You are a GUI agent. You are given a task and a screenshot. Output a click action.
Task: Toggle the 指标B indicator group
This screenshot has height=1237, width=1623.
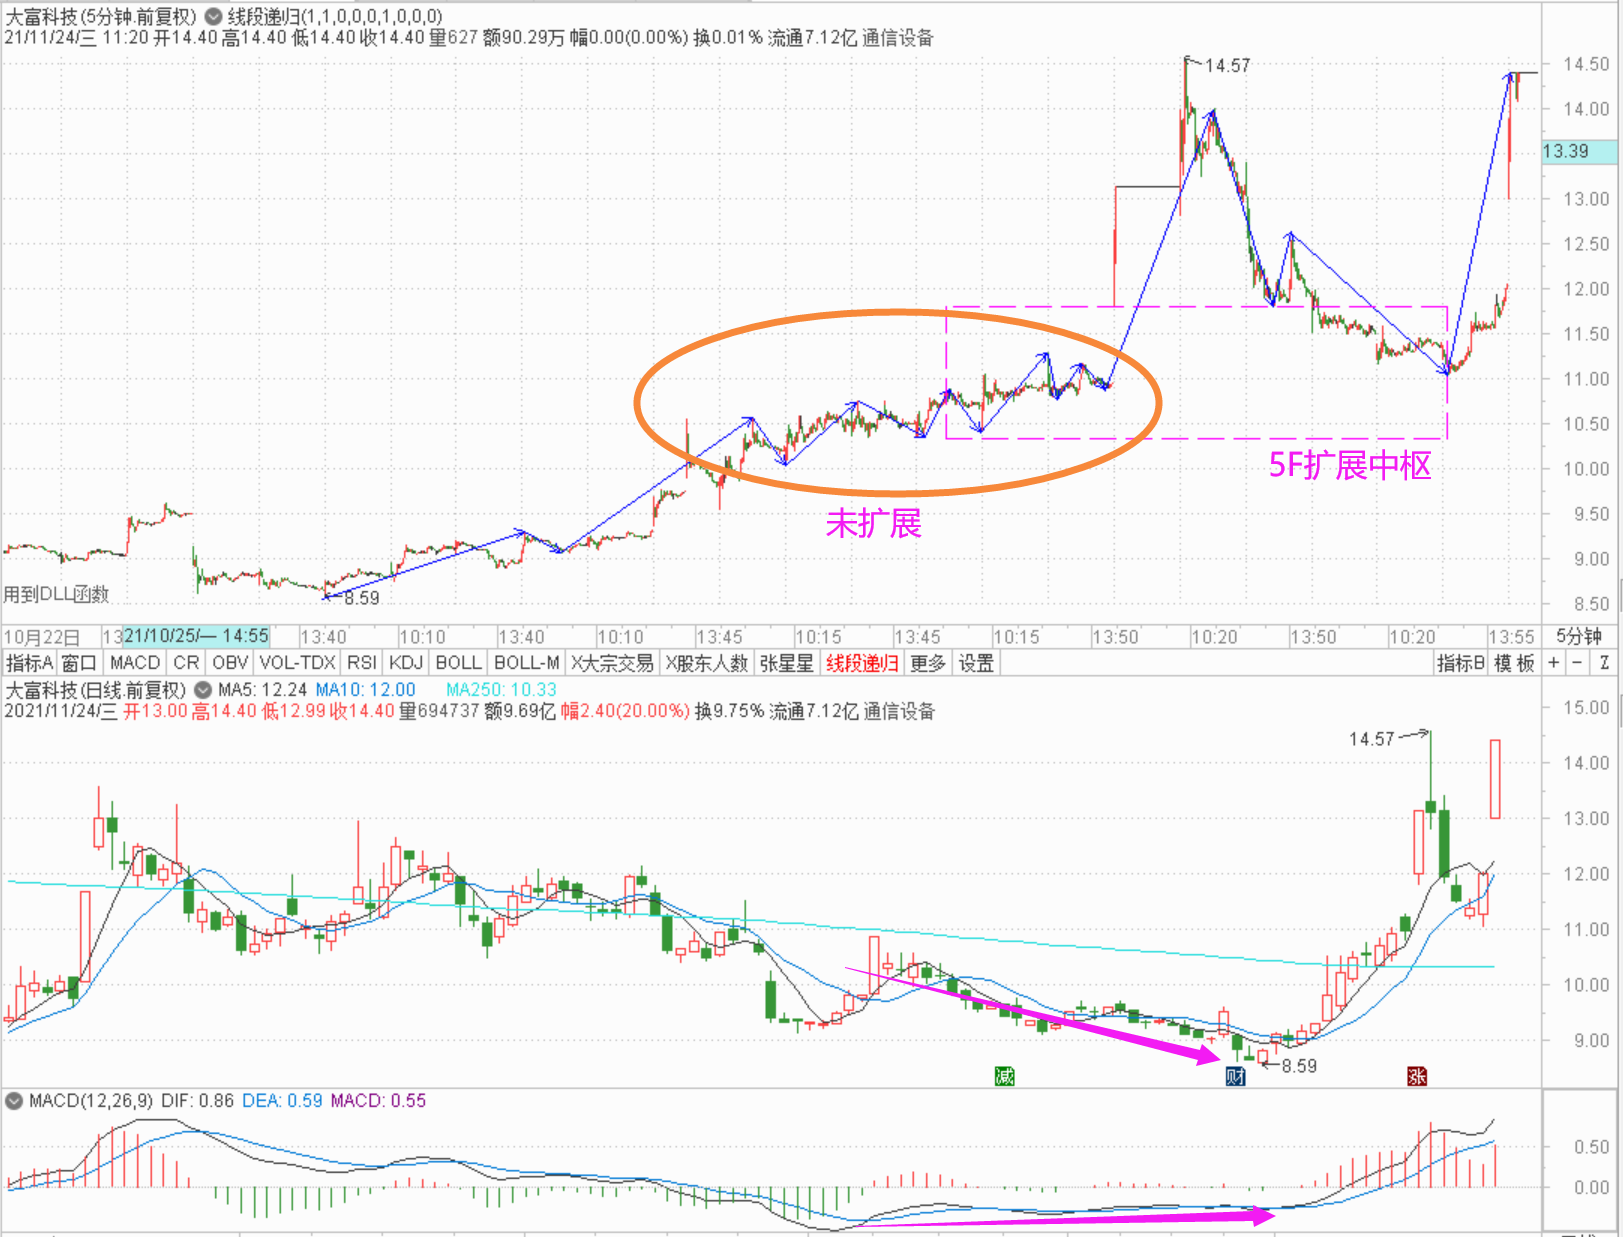pyautogui.click(x=1460, y=663)
